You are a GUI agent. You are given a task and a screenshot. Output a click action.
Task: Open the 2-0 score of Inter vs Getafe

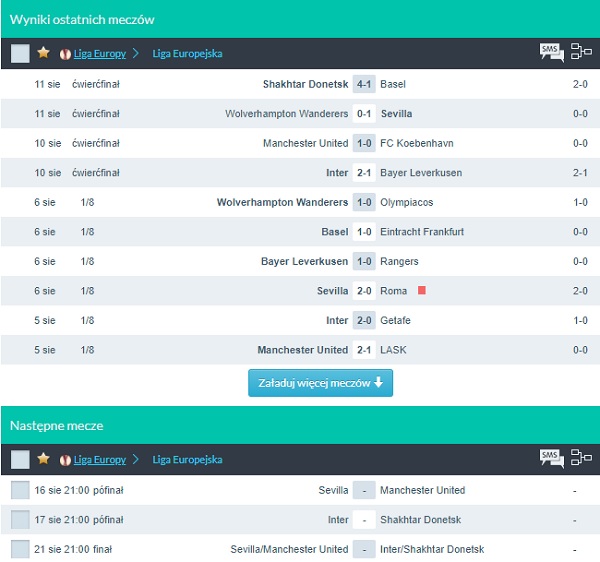[x=364, y=320]
